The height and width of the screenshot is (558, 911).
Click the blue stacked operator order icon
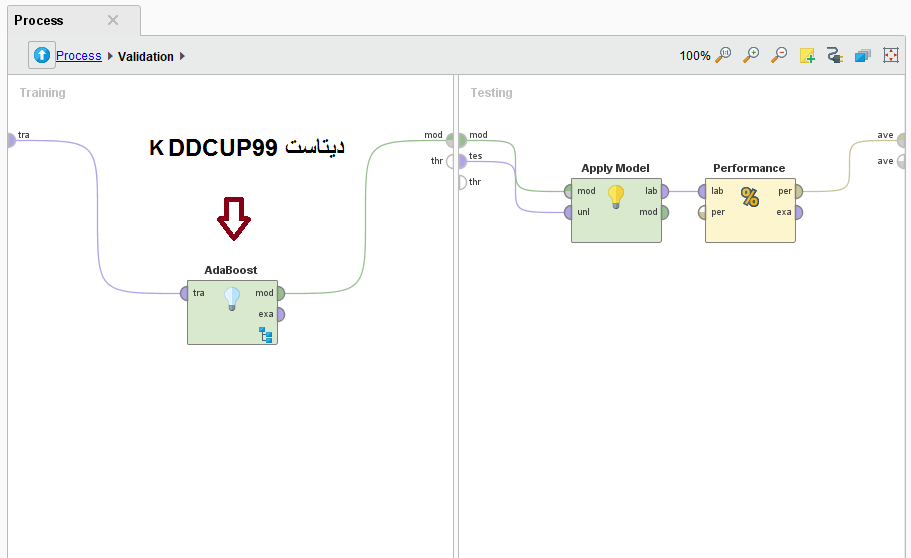click(x=862, y=56)
